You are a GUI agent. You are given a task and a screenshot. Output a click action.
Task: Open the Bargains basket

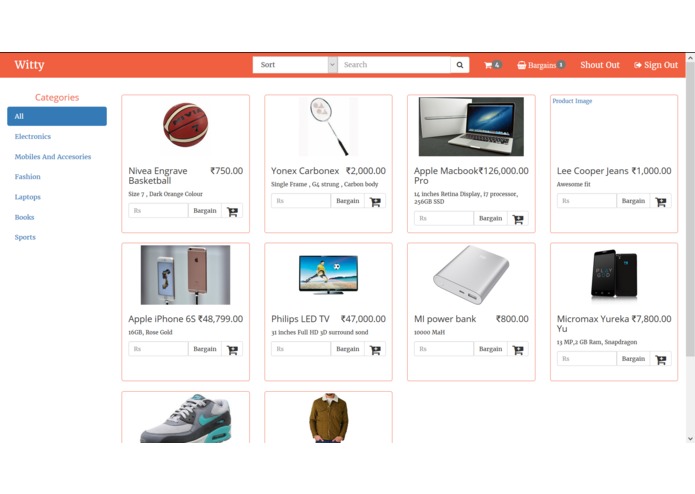[x=541, y=65]
